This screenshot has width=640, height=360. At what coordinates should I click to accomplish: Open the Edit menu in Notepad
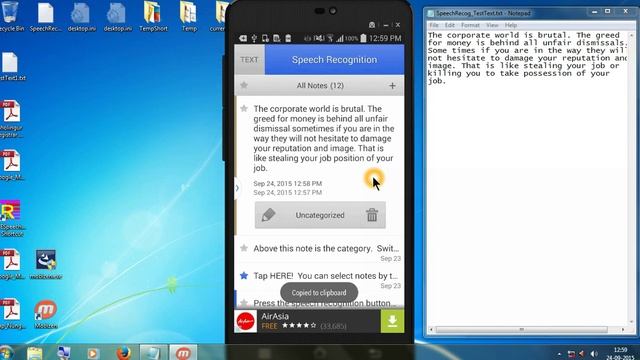(x=450, y=25)
